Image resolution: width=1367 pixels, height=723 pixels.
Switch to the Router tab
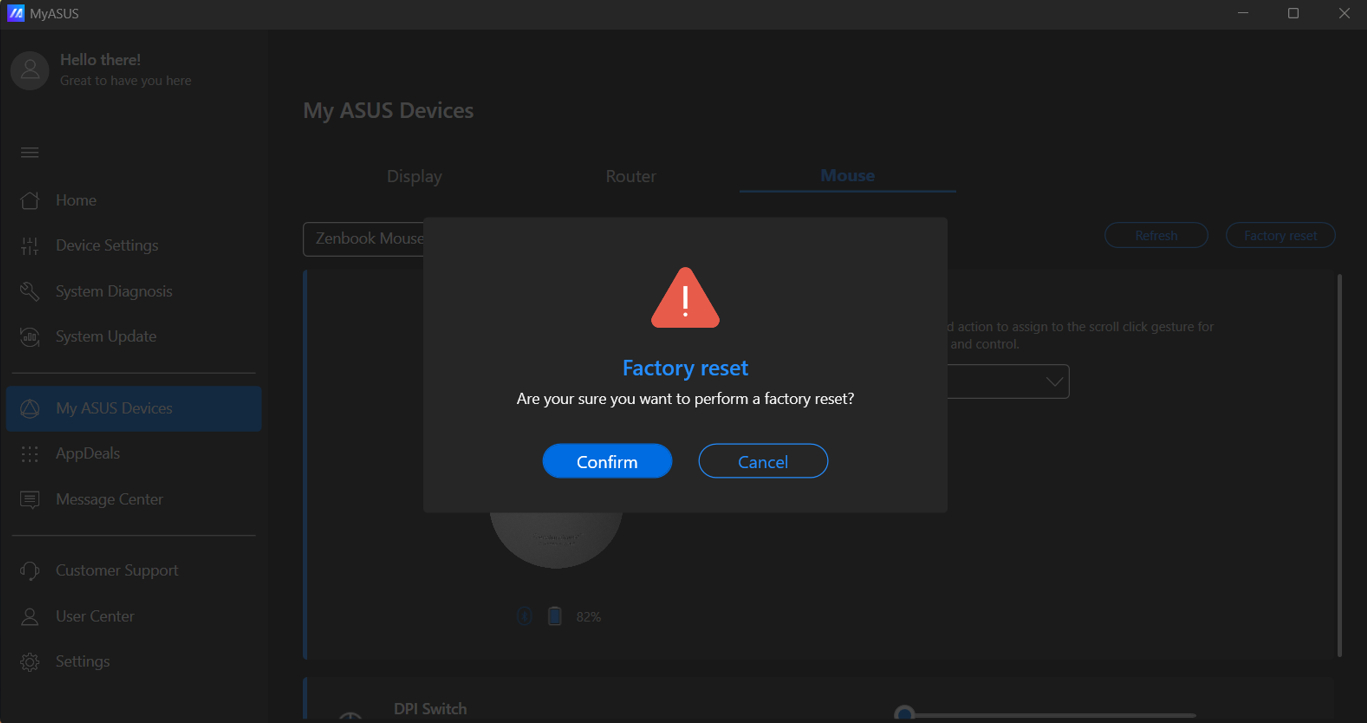tap(631, 176)
